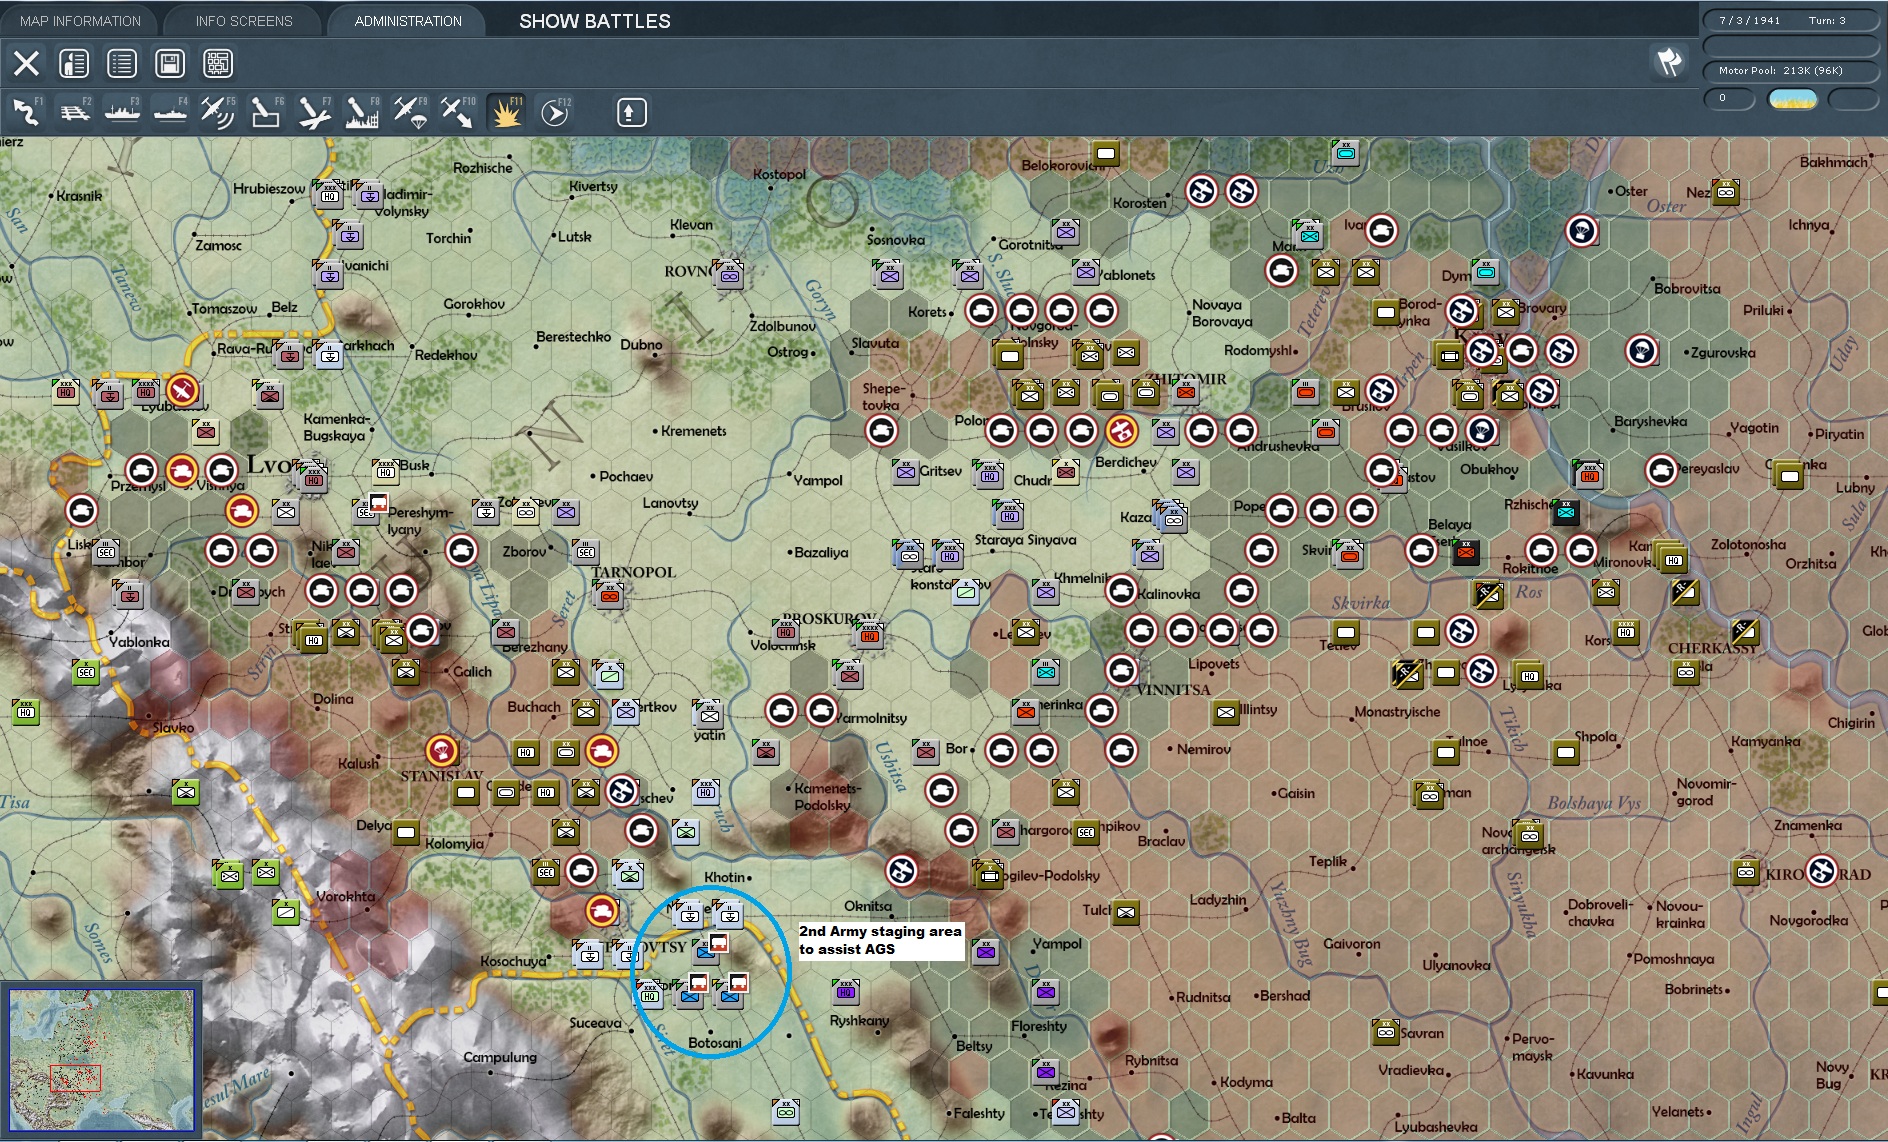
Task: Select the green HQ counter at far left edge
Action: [x=26, y=711]
